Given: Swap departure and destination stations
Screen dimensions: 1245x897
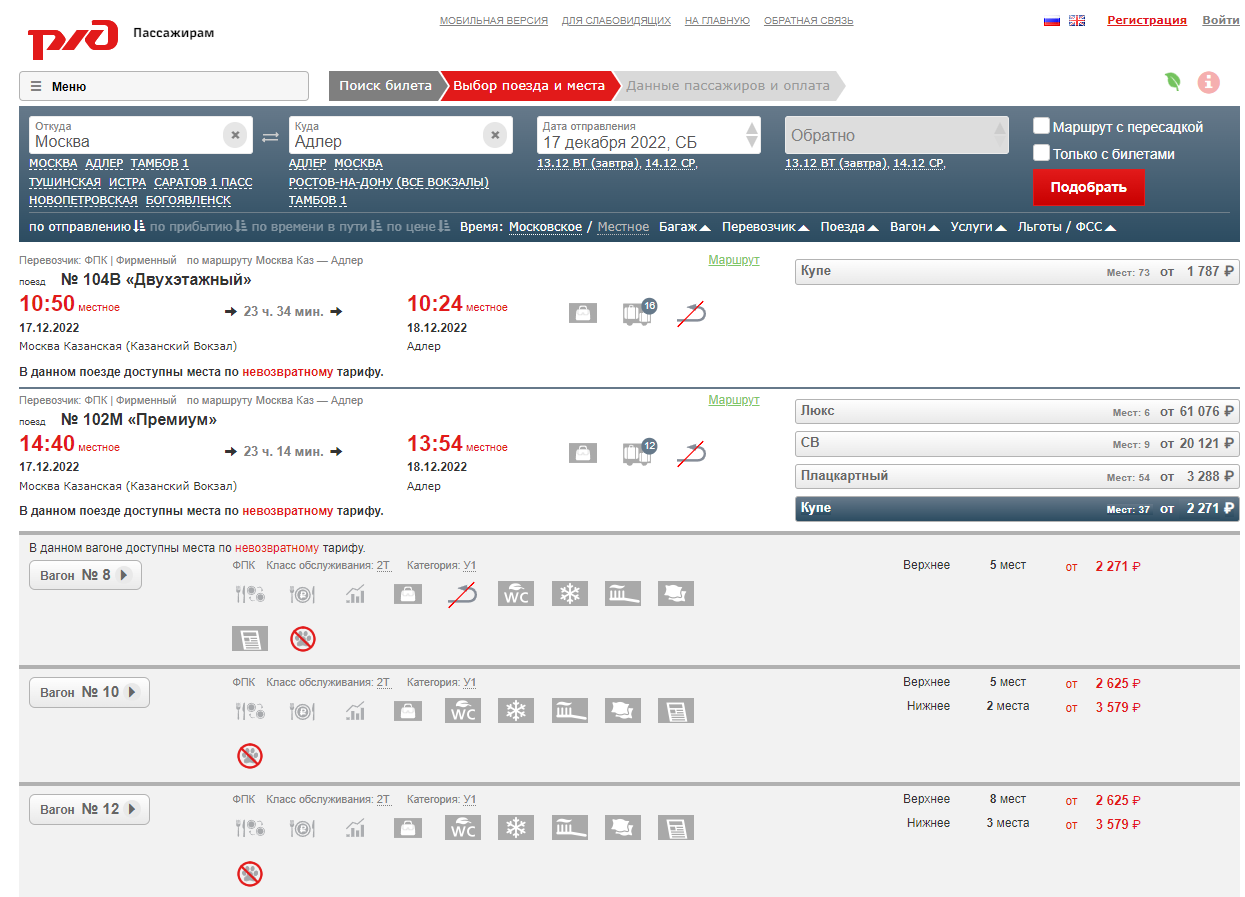Looking at the screenshot, I should point(270,136).
